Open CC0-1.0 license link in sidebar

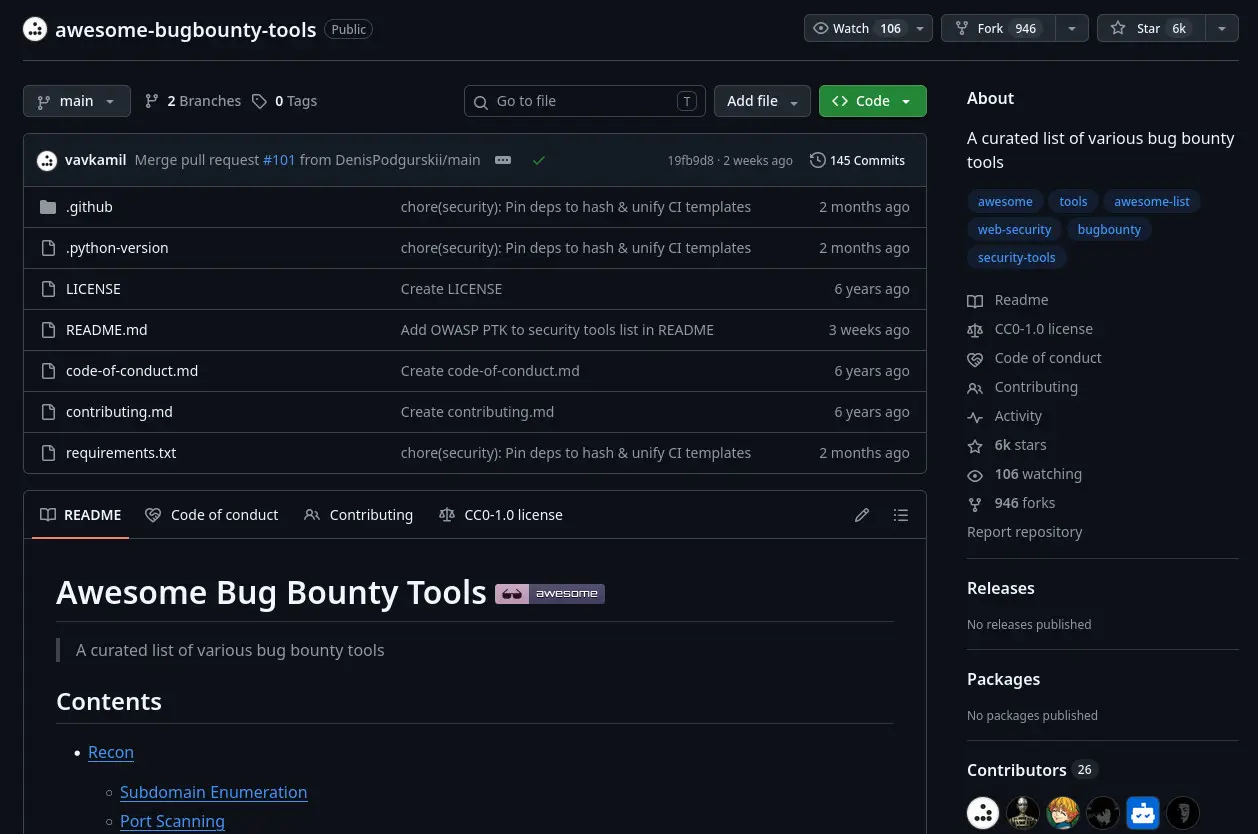tap(1030, 329)
